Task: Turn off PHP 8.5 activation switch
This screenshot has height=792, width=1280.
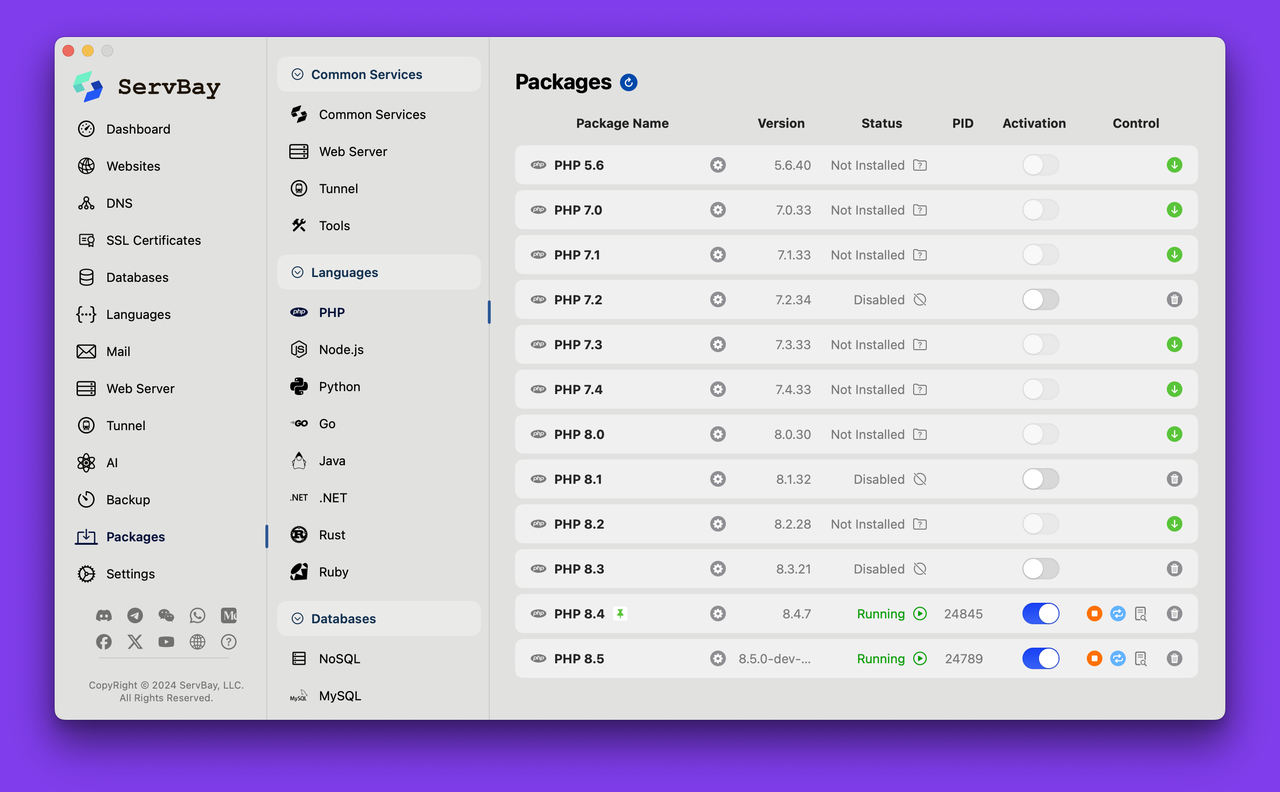Action: coord(1040,659)
